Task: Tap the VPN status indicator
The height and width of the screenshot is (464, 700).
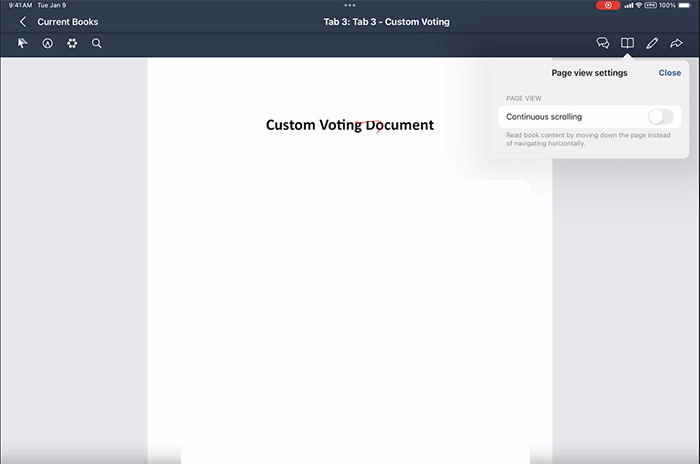Action: click(652, 5)
